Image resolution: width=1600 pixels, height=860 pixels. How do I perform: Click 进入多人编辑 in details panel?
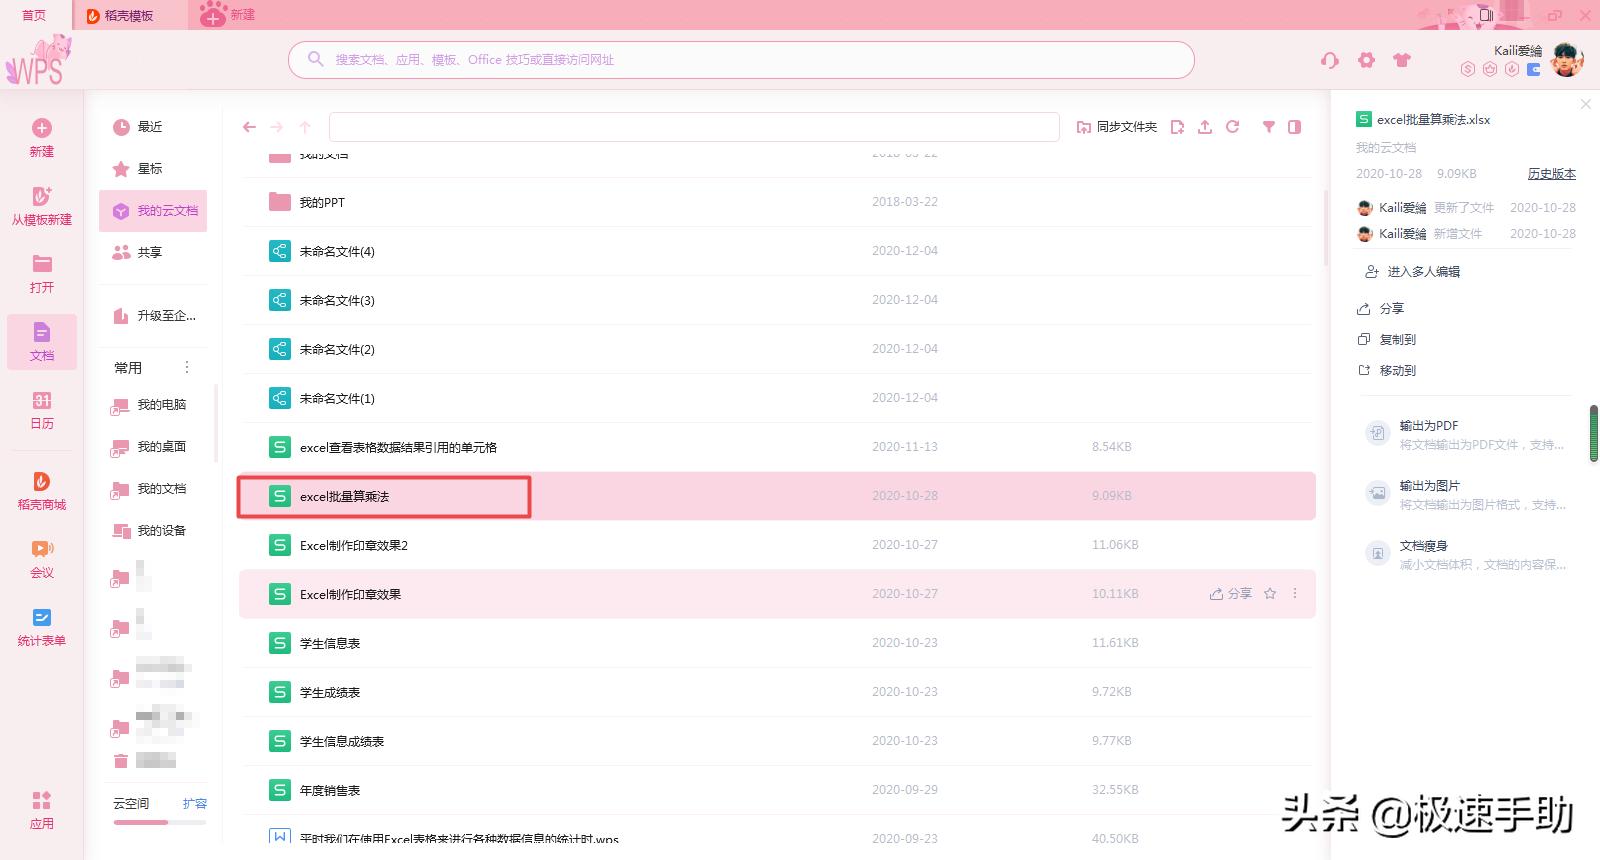[x=1412, y=272]
